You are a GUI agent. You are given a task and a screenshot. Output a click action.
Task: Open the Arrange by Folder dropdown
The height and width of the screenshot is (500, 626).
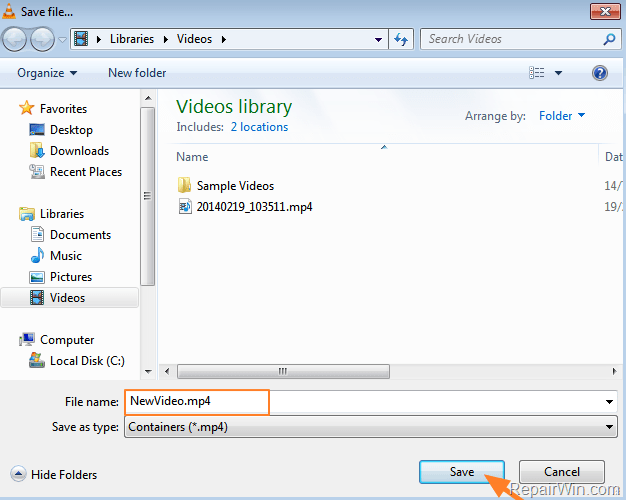pyautogui.click(x=562, y=116)
